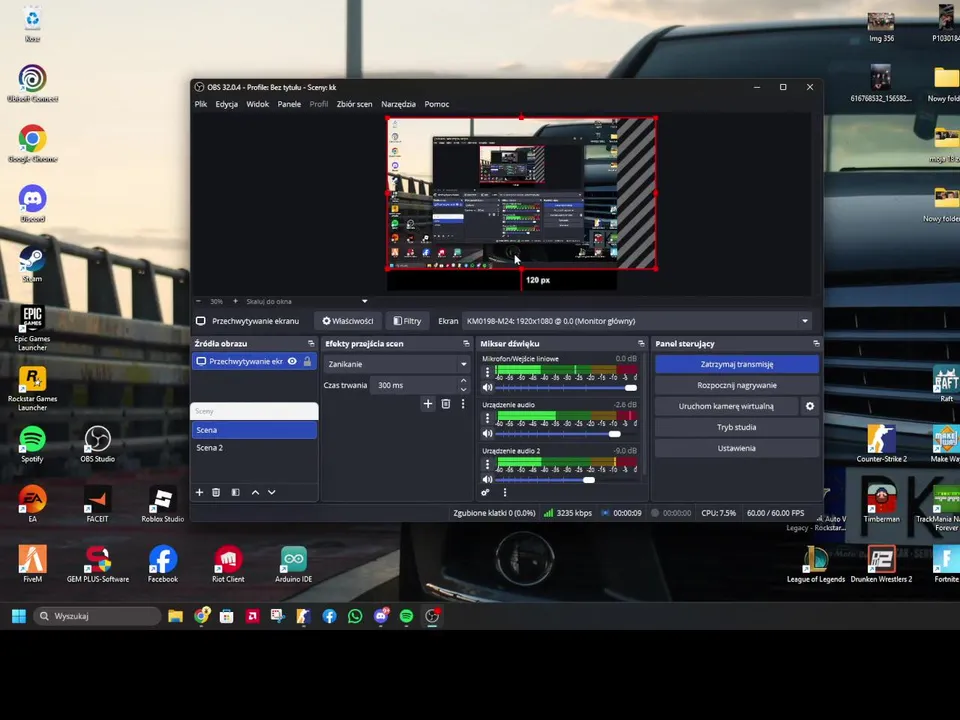Open source Filtry button
Viewport: 960px width, 720px height.
pyautogui.click(x=407, y=321)
